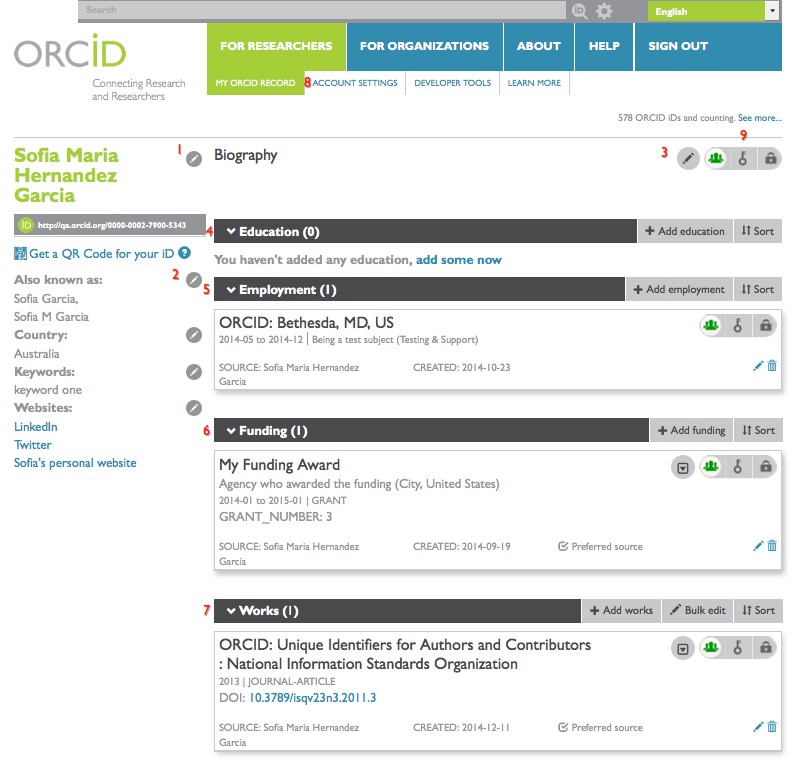Delete My Funding Award entry
This screenshot has height=774, width=801.
(x=772, y=546)
